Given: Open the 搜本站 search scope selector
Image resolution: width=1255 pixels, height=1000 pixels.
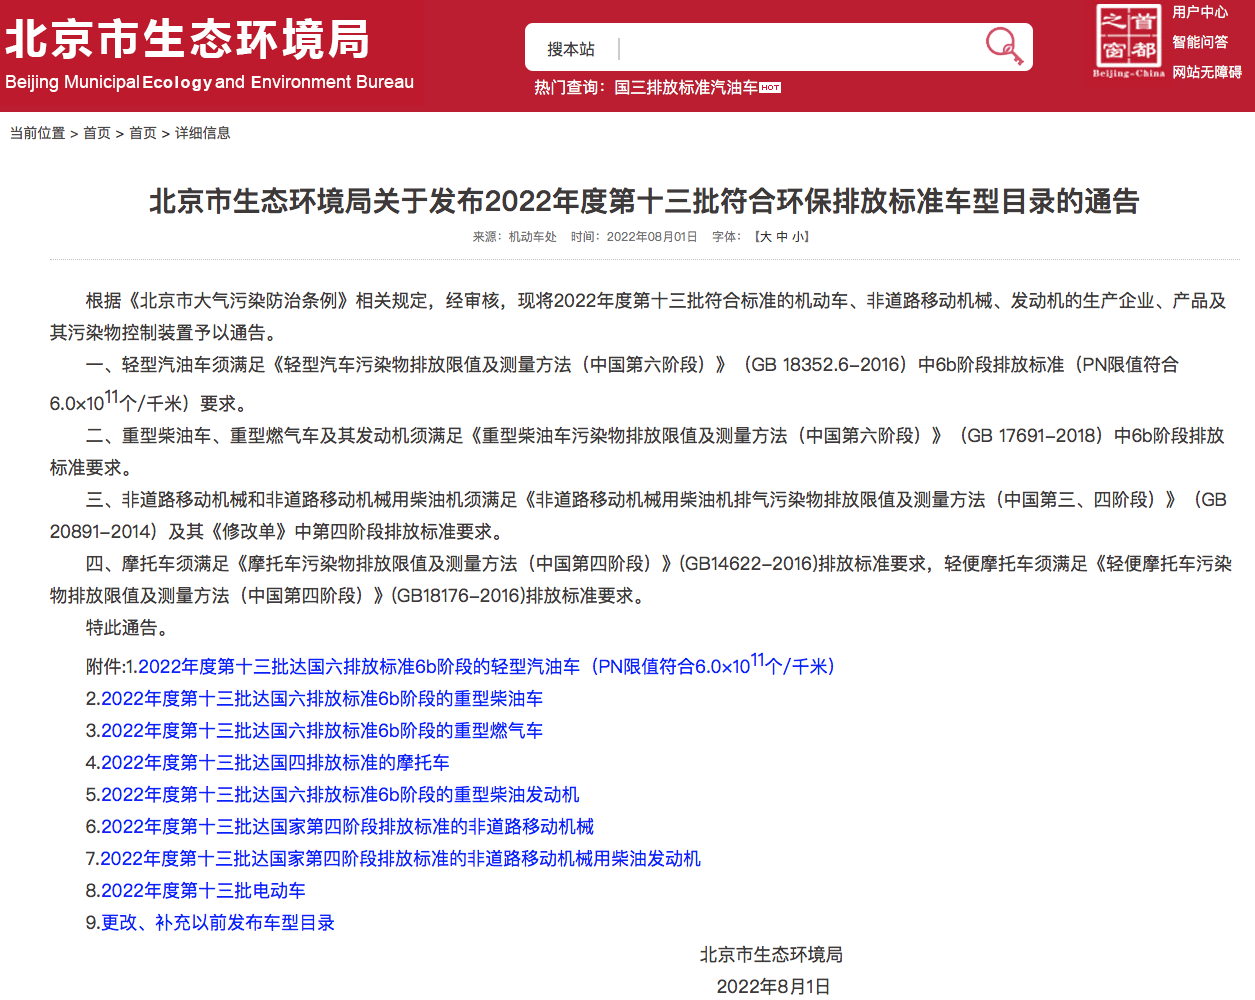Looking at the screenshot, I should [x=571, y=49].
